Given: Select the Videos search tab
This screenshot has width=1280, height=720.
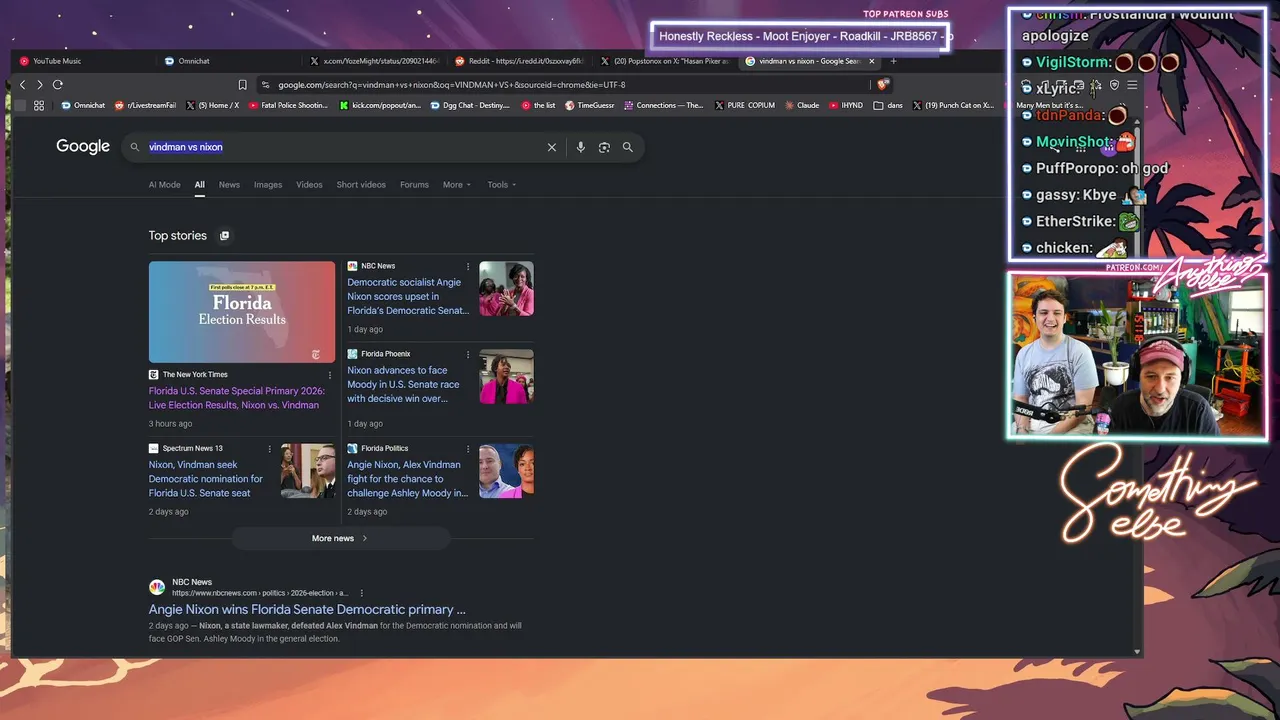Looking at the screenshot, I should click(309, 185).
